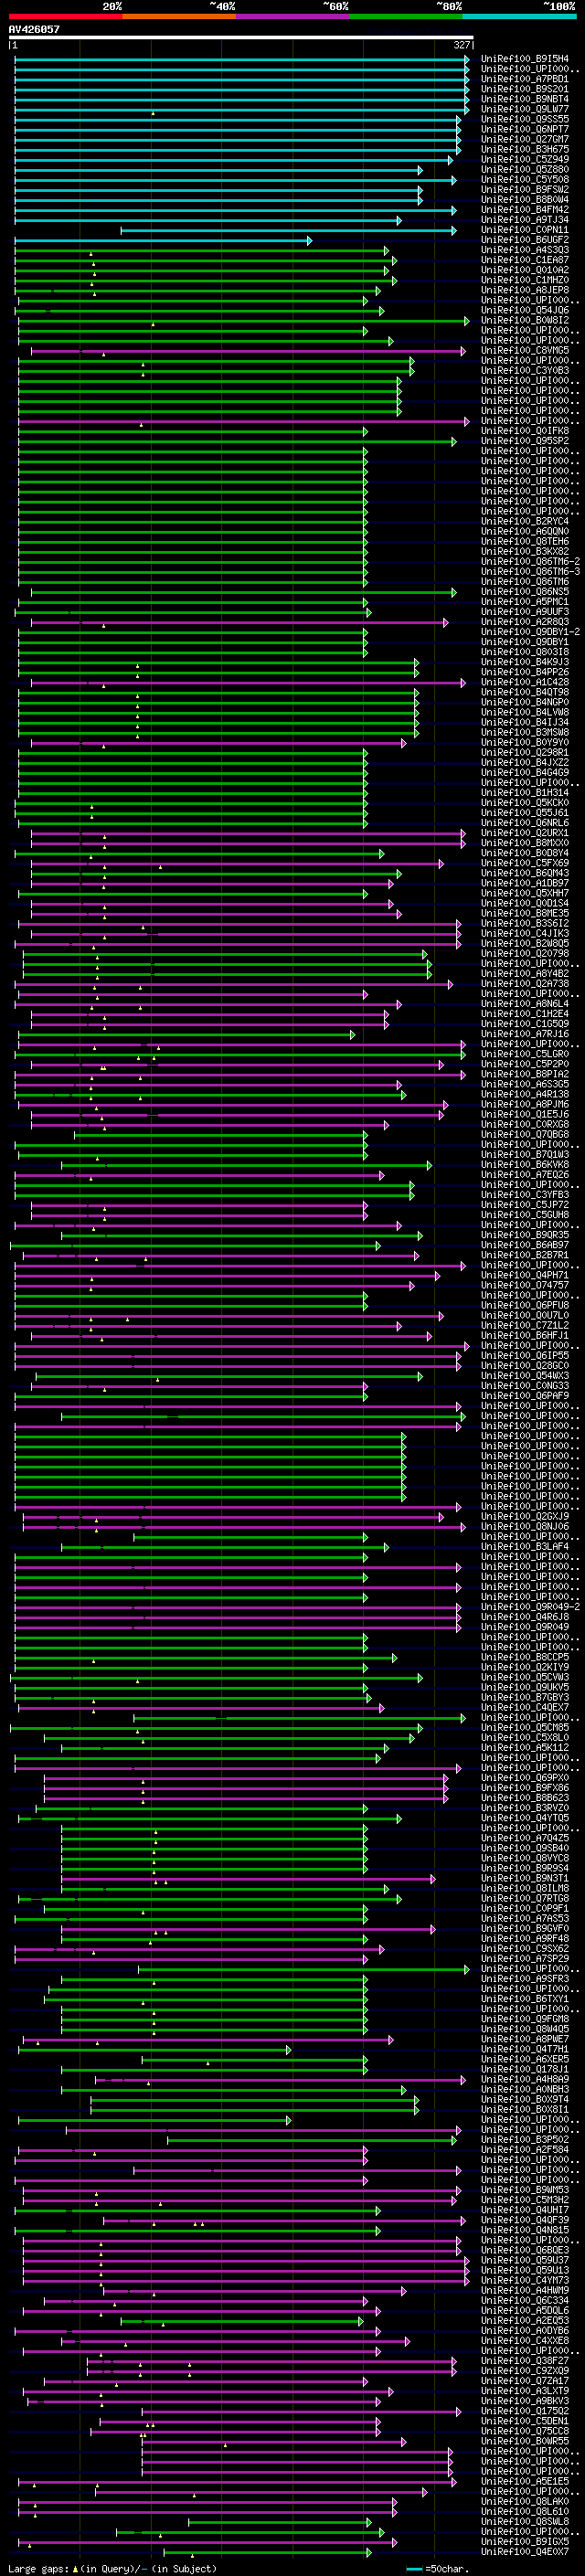
Task: Choose hit UniRef100_Q9DBY1-2
Action: 530,632
